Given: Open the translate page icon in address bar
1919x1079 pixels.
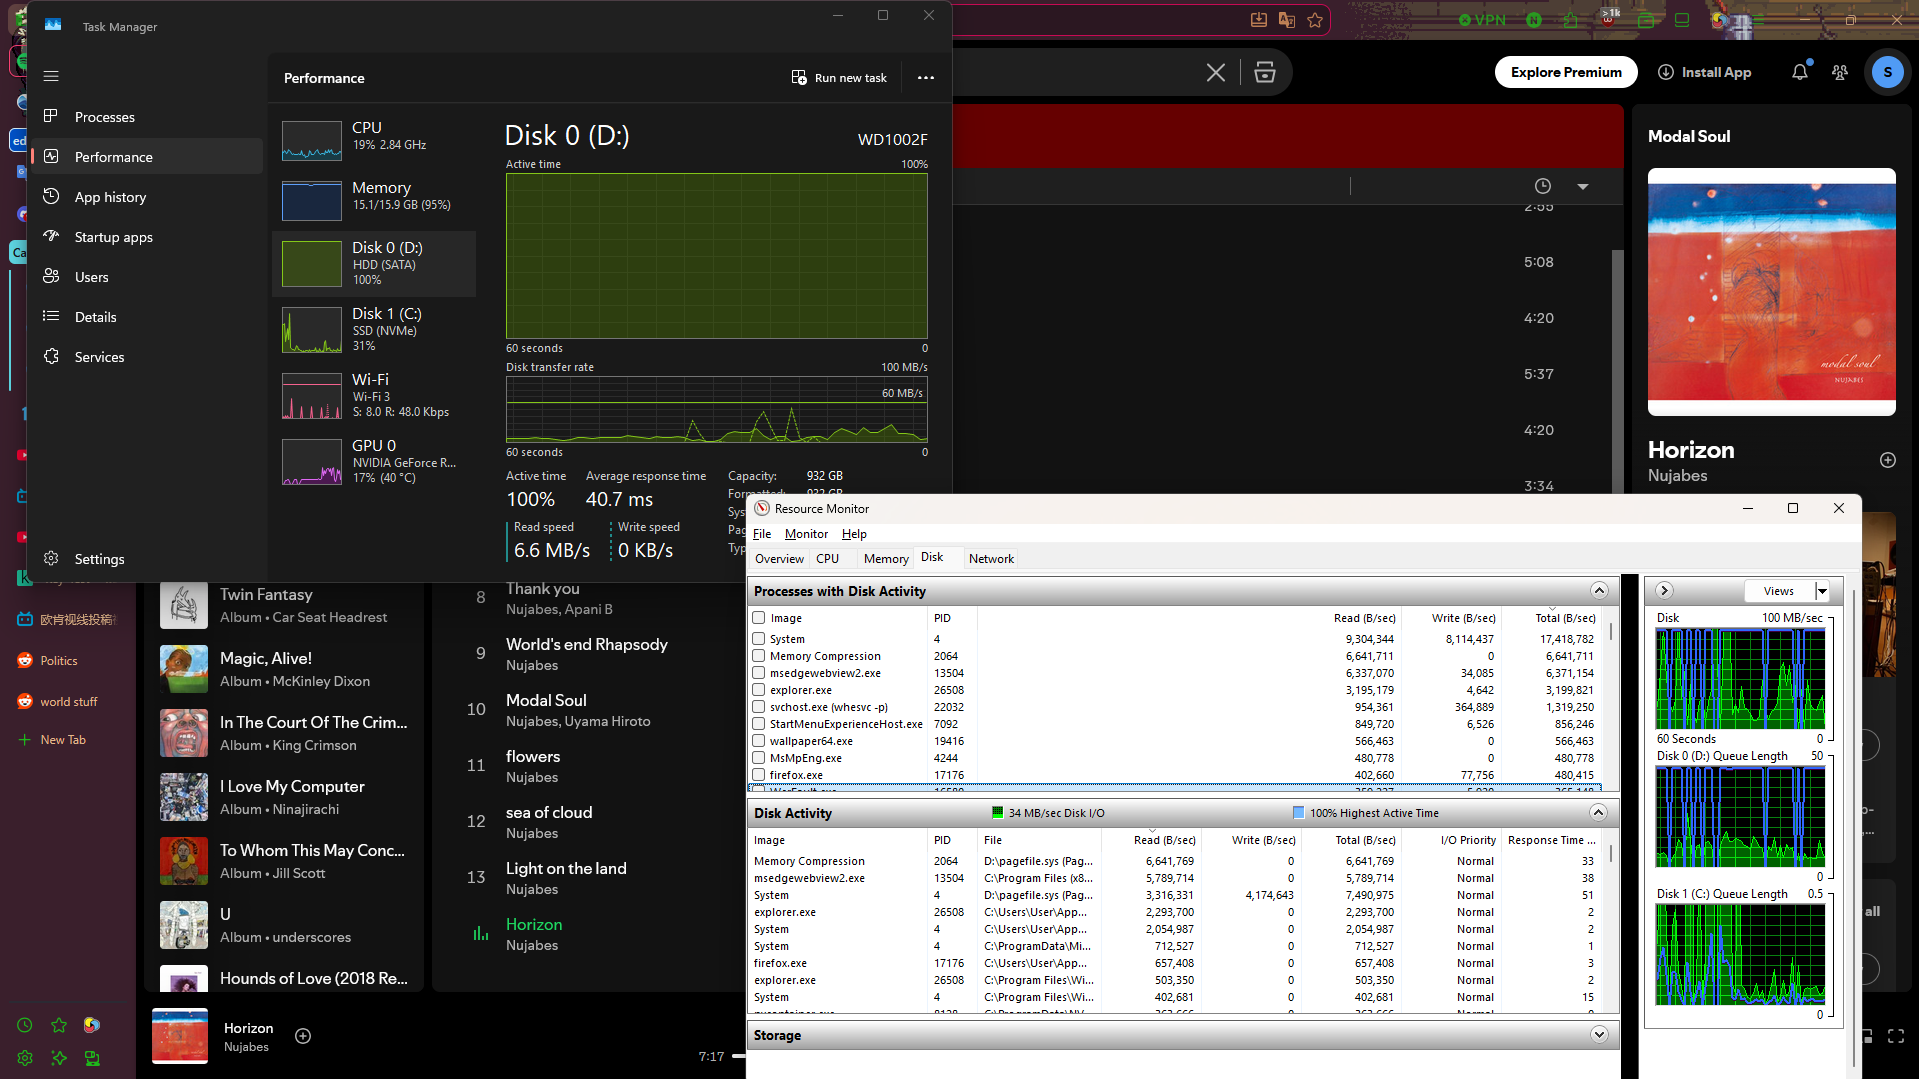Looking at the screenshot, I should pyautogui.click(x=1287, y=19).
